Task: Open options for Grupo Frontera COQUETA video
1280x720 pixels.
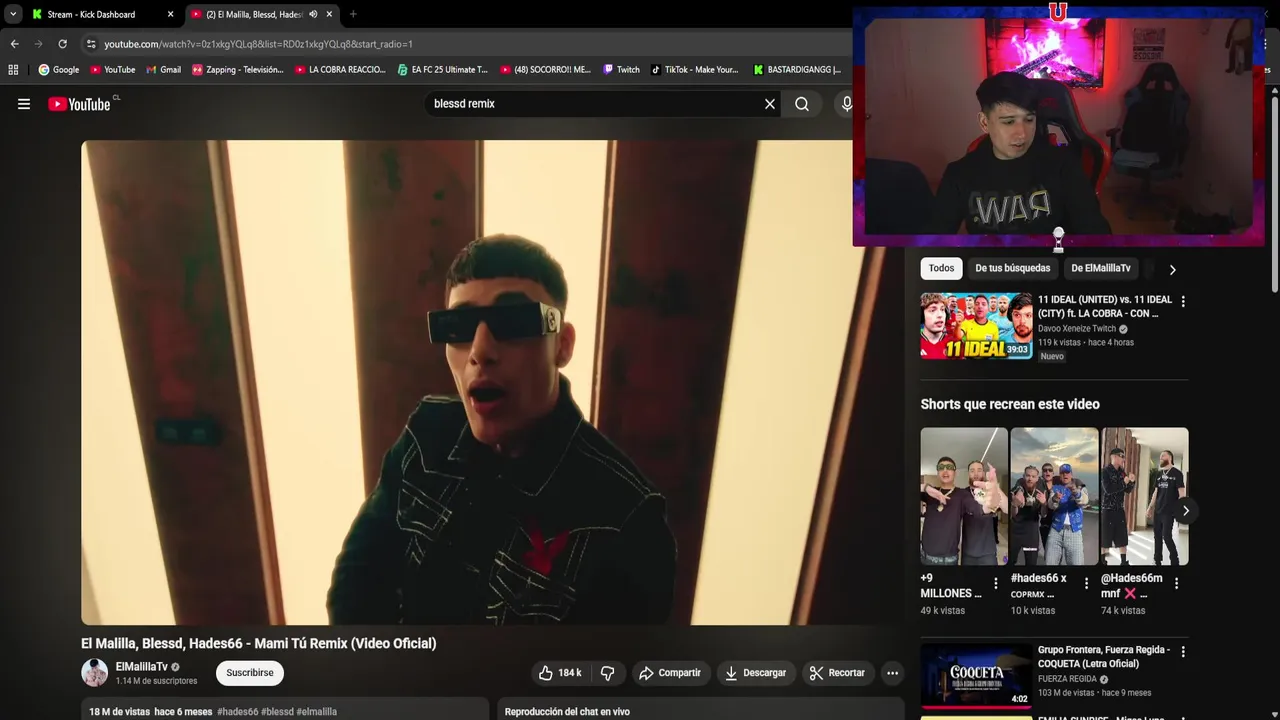Action: pyautogui.click(x=1183, y=651)
